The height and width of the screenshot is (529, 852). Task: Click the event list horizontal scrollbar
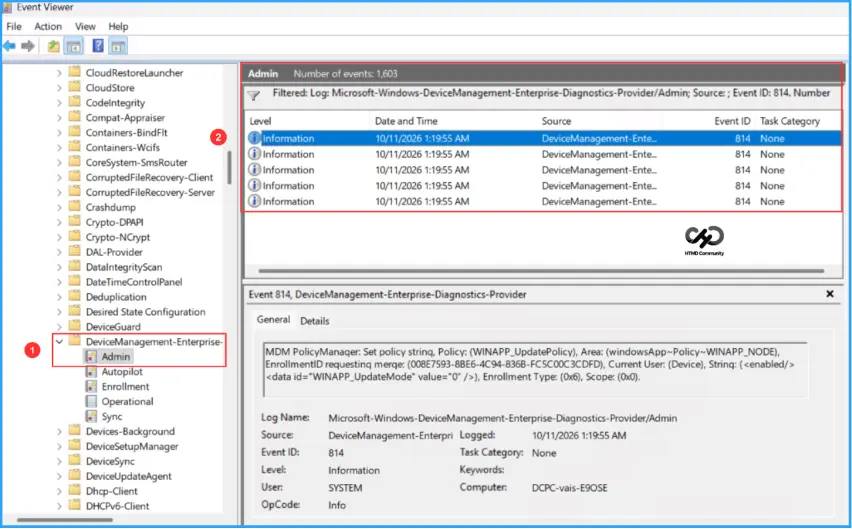[541, 270]
